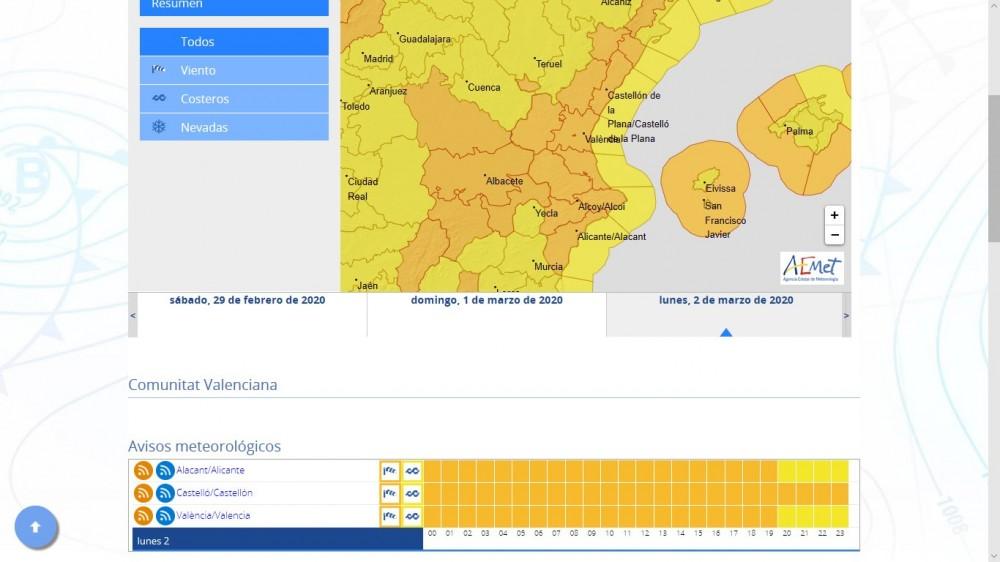Click the map zoom out minus button
The height and width of the screenshot is (562, 1000).
[x=834, y=235]
